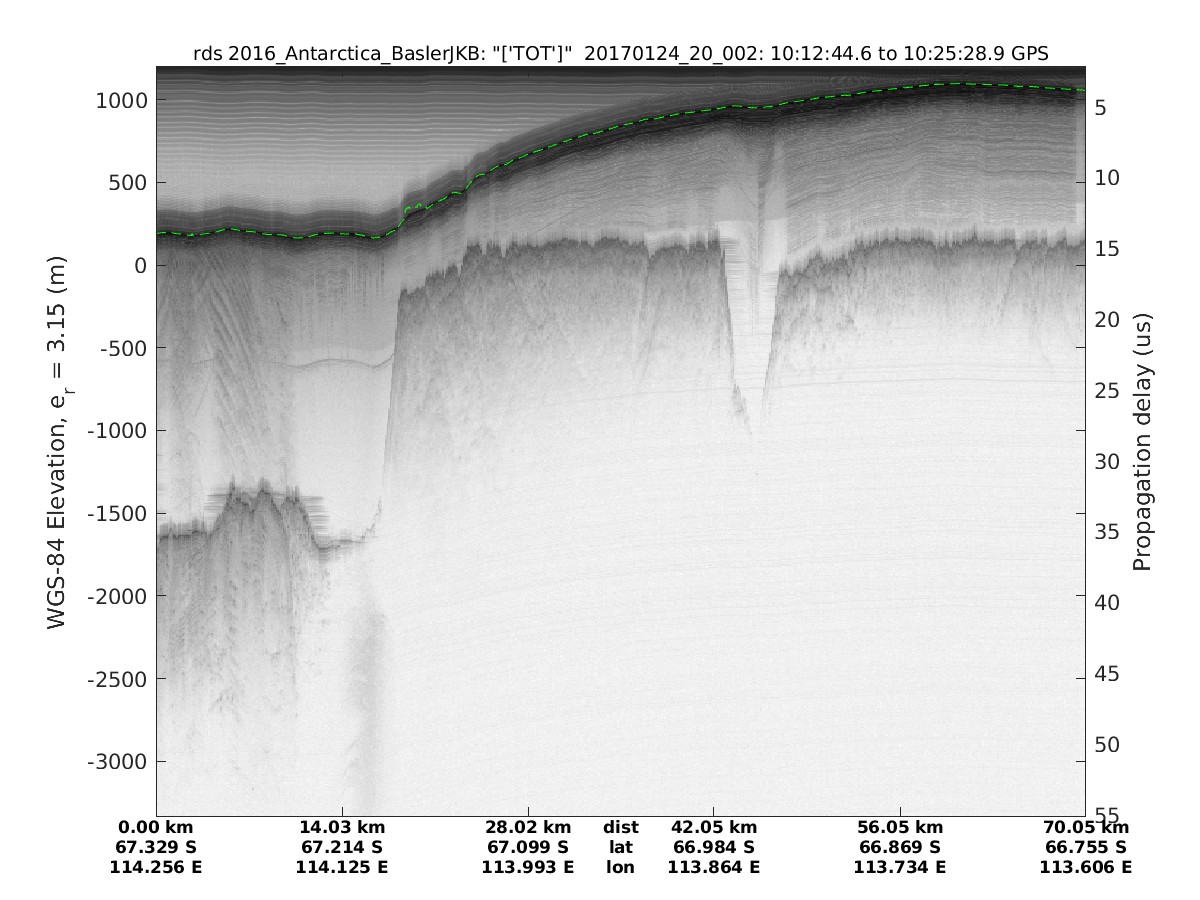Click the 113.993 E longitude label
The height and width of the screenshot is (900, 1200).
click(x=527, y=867)
